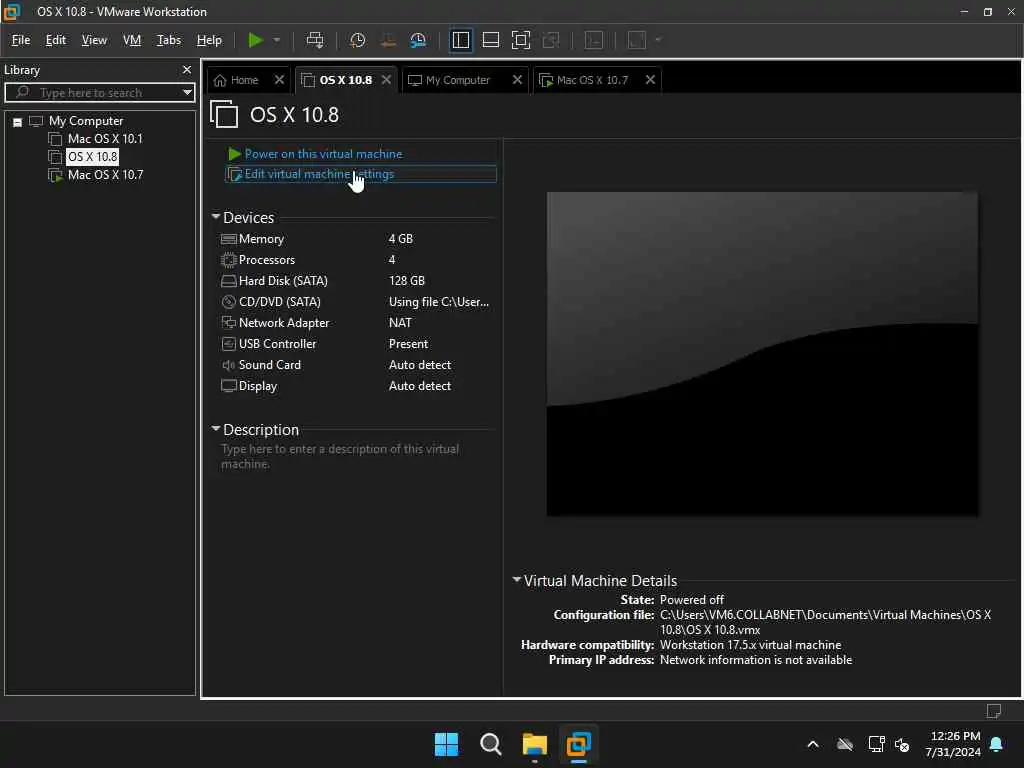Open the library search dropdown arrow

point(187,93)
